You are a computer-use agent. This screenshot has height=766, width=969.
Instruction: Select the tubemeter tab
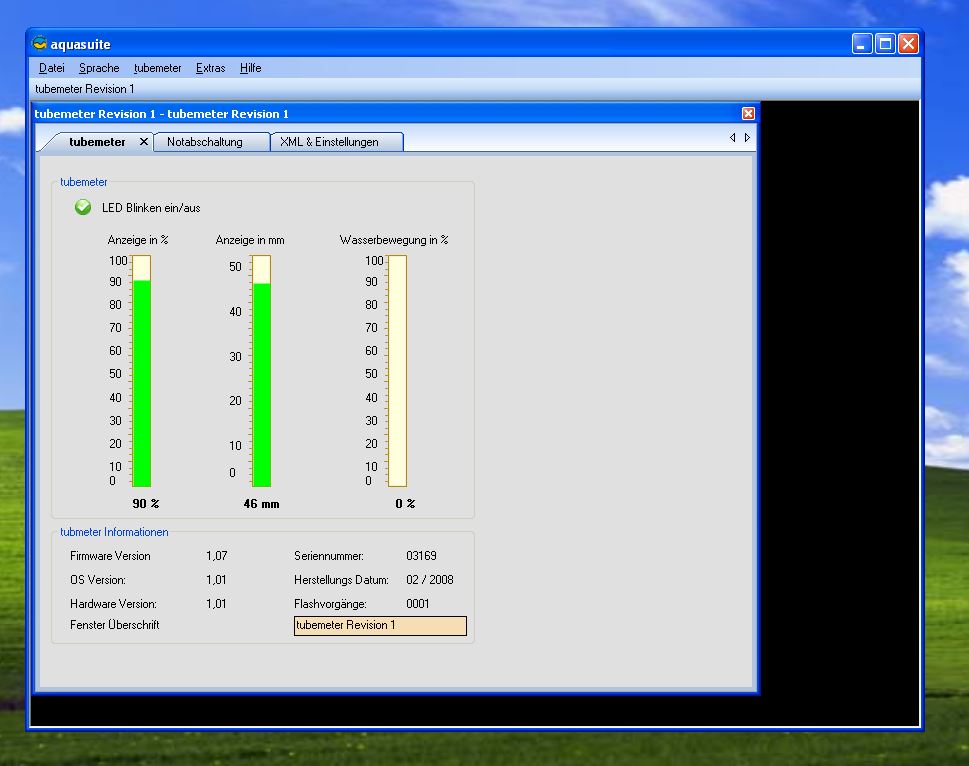click(97, 142)
